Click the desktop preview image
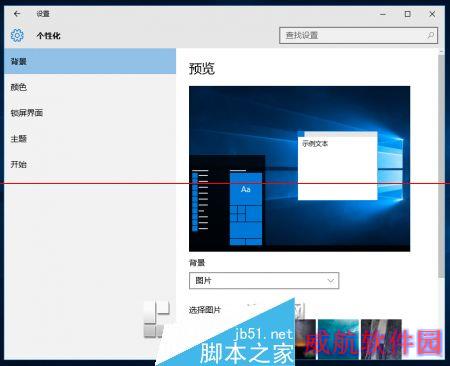 pyautogui.click(x=299, y=169)
